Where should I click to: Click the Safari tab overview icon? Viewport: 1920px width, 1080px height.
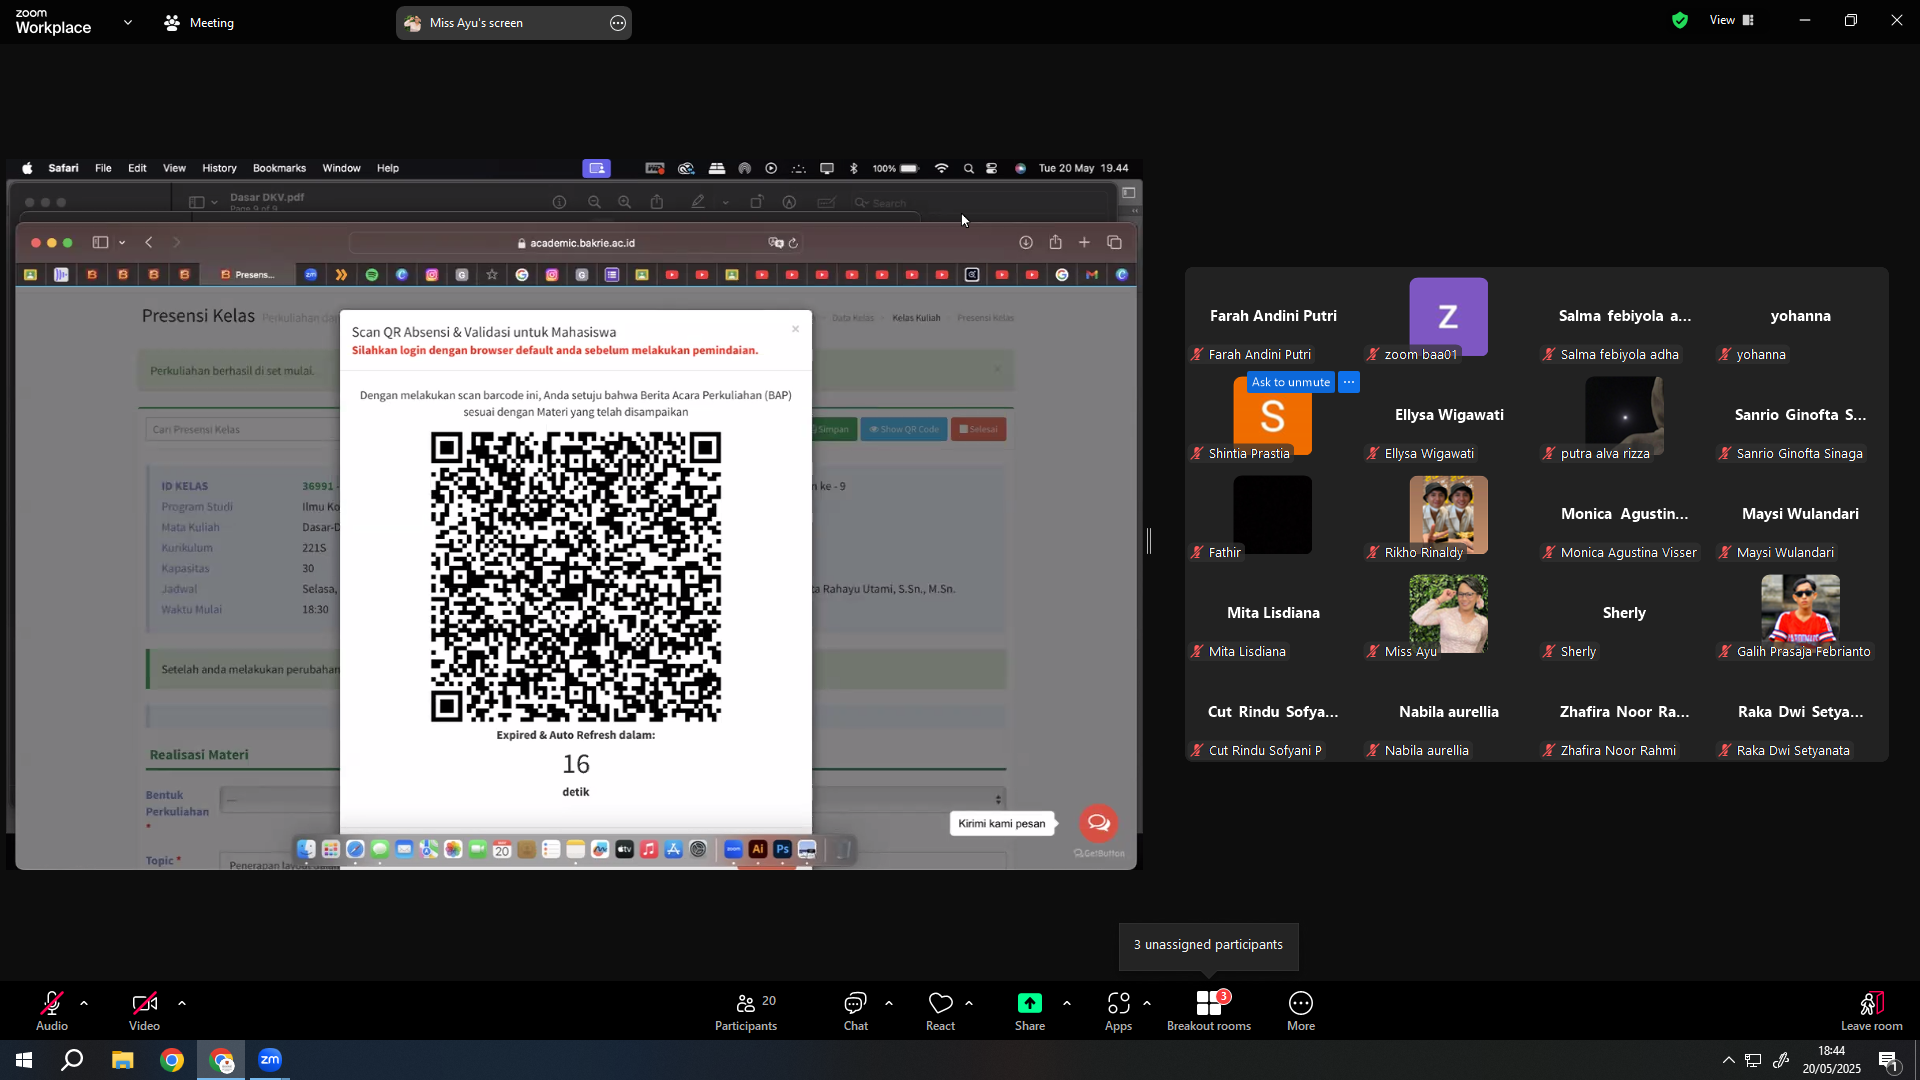pos(1114,242)
